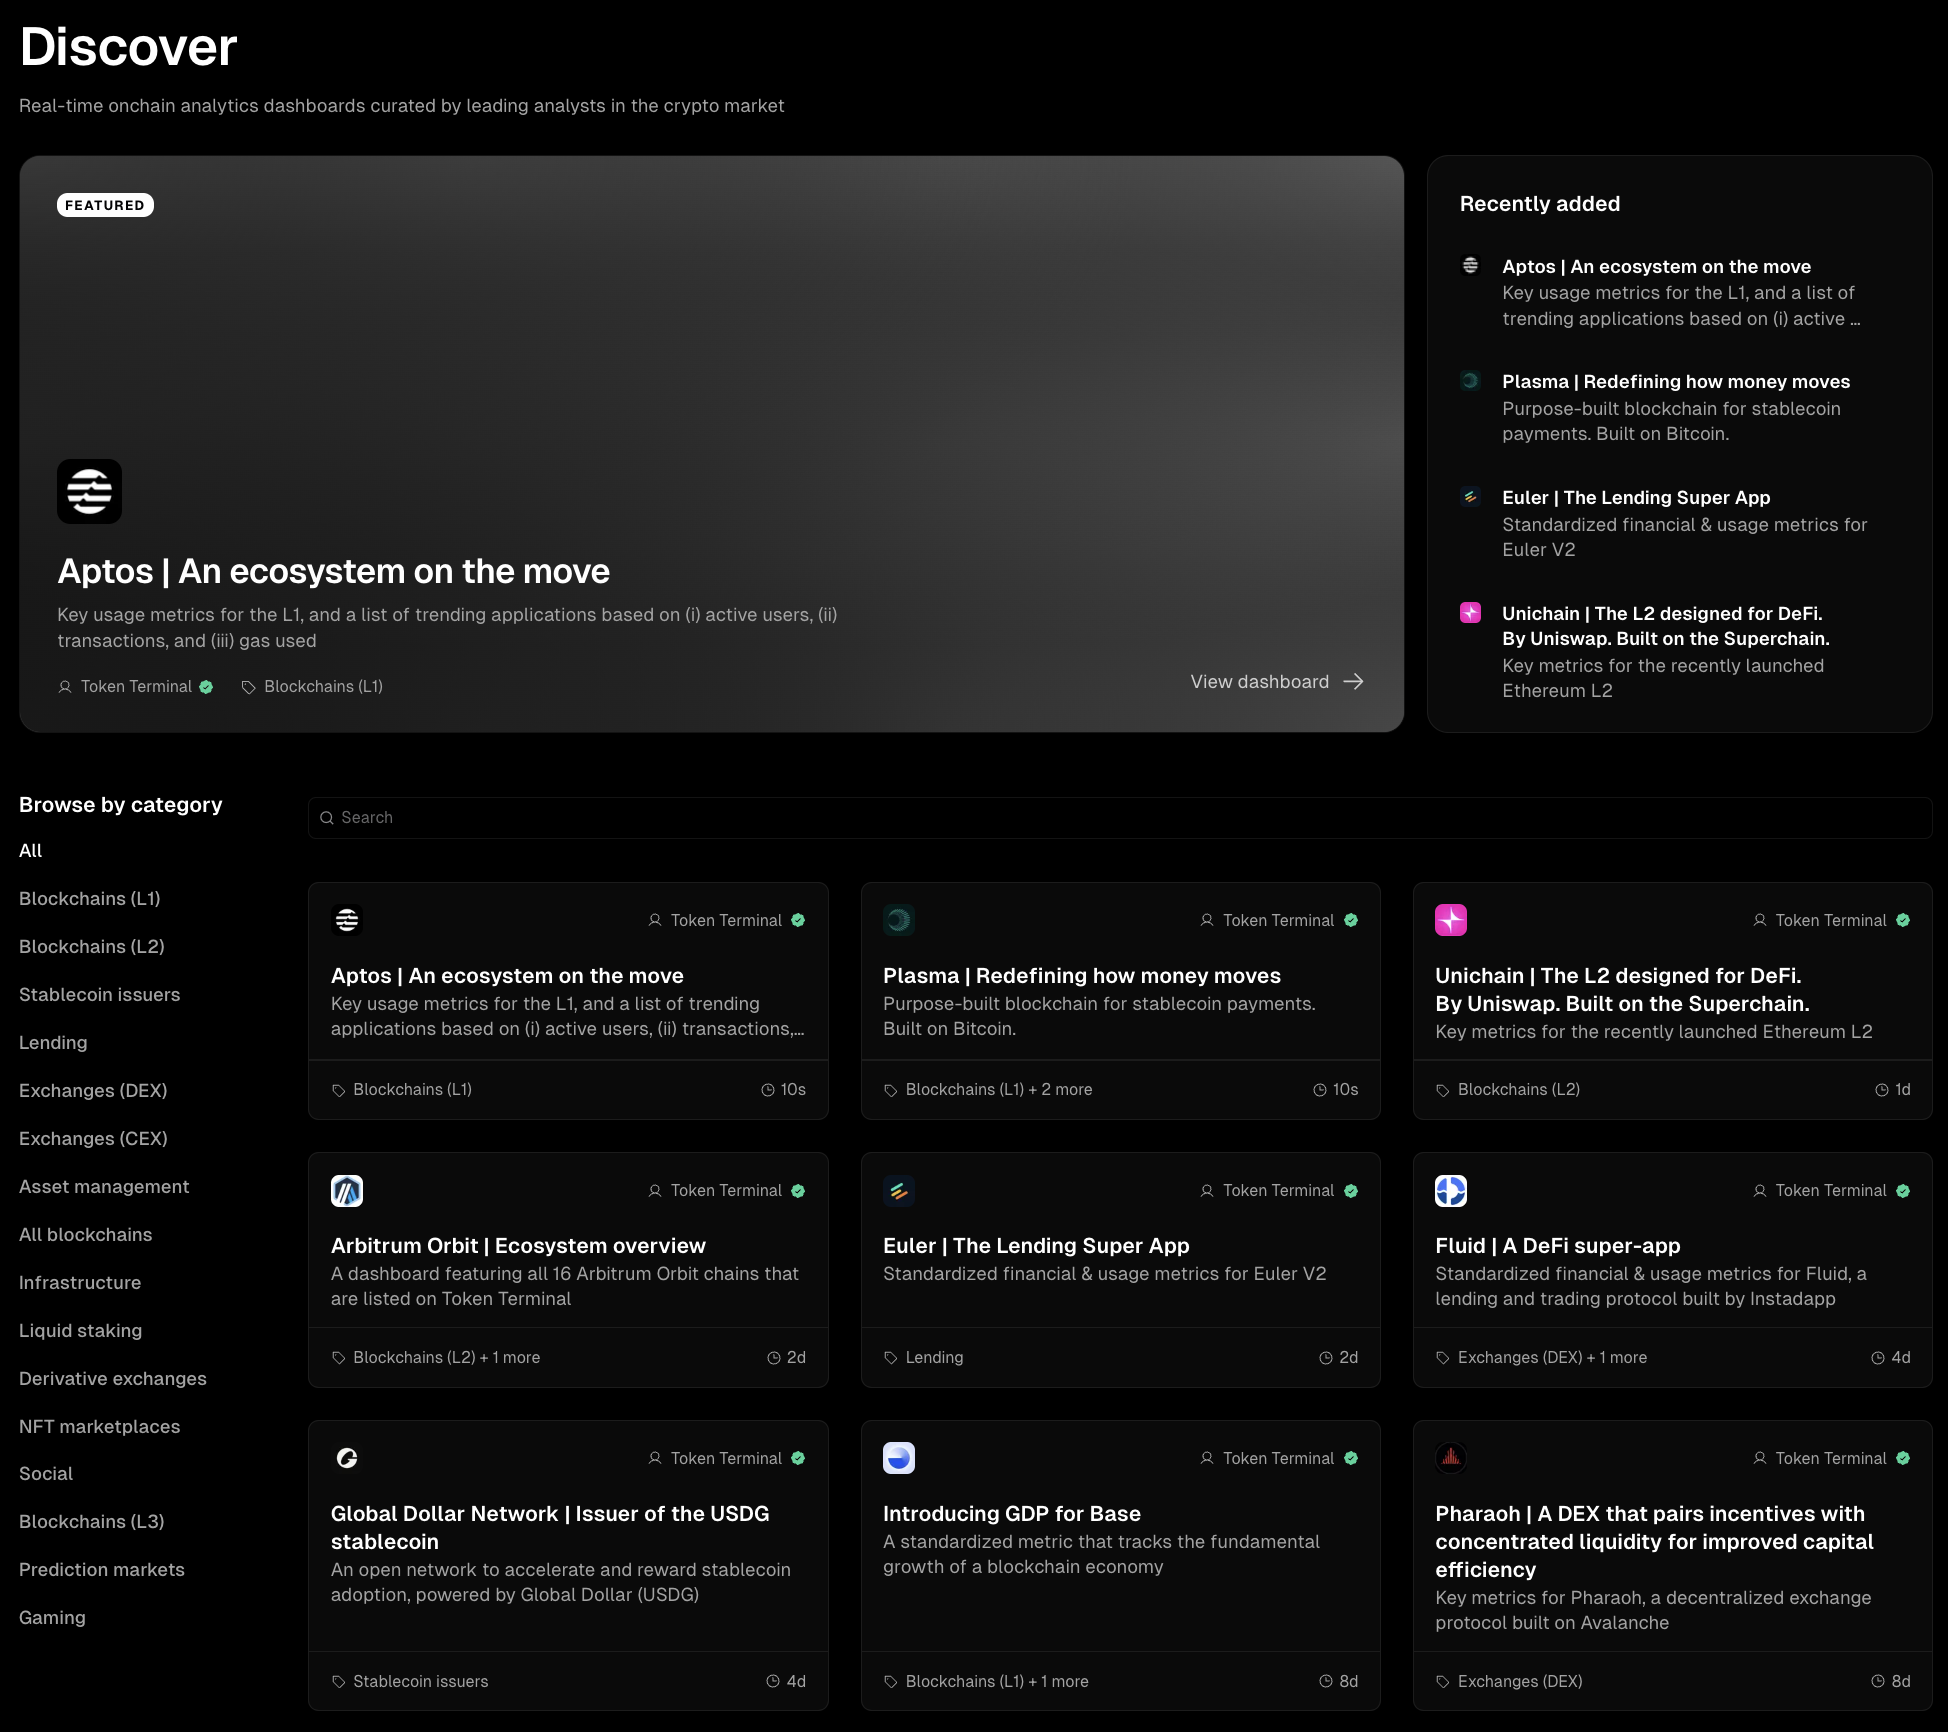Click the Unichain pink icon in Recently added
The width and height of the screenshot is (1948, 1732).
tap(1470, 613)
